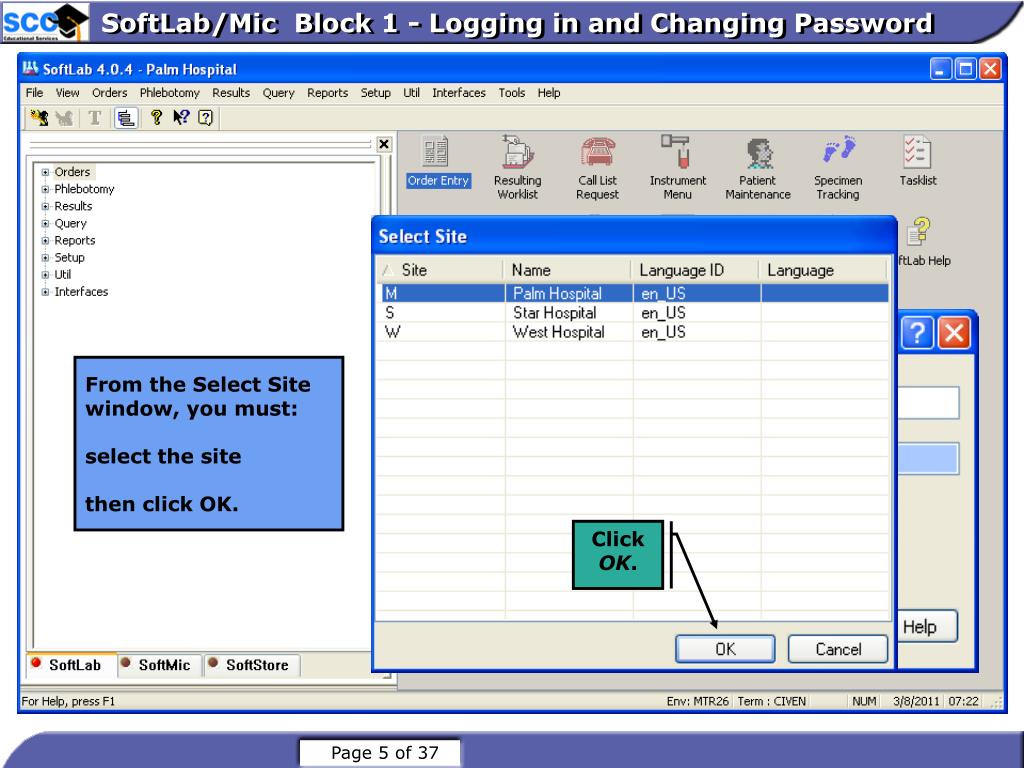The image size is (1024, 768).
Task: Click the grey letter T toolbar icon
Action: coord(95,118)
